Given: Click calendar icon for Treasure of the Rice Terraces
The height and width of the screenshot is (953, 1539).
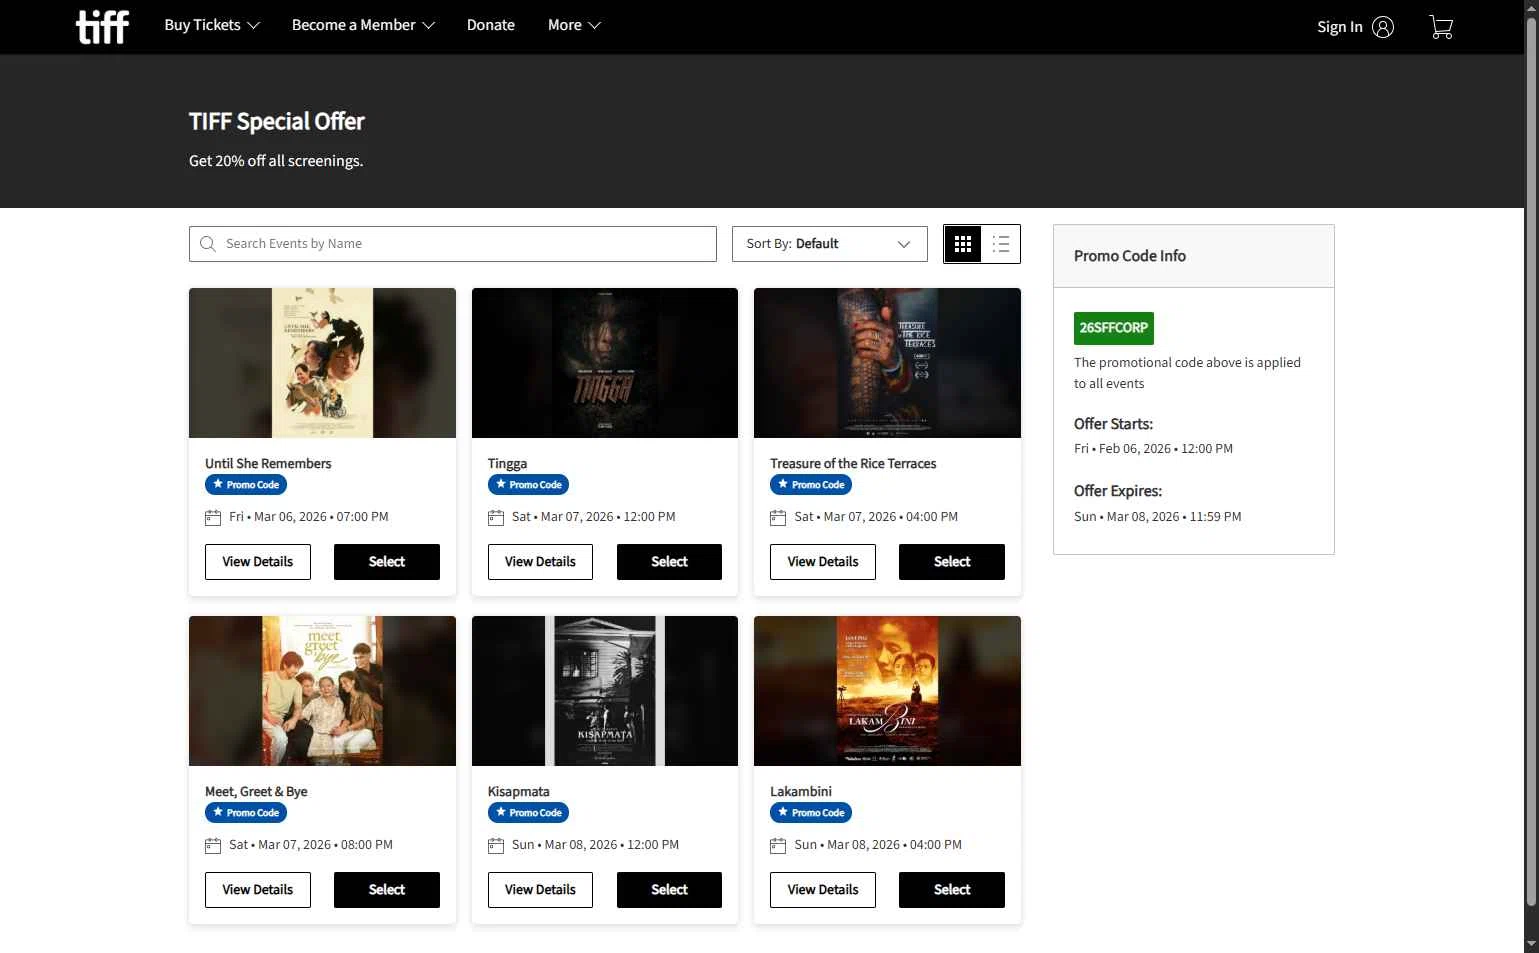Looking at the screenshot, I should pos(778,517).
